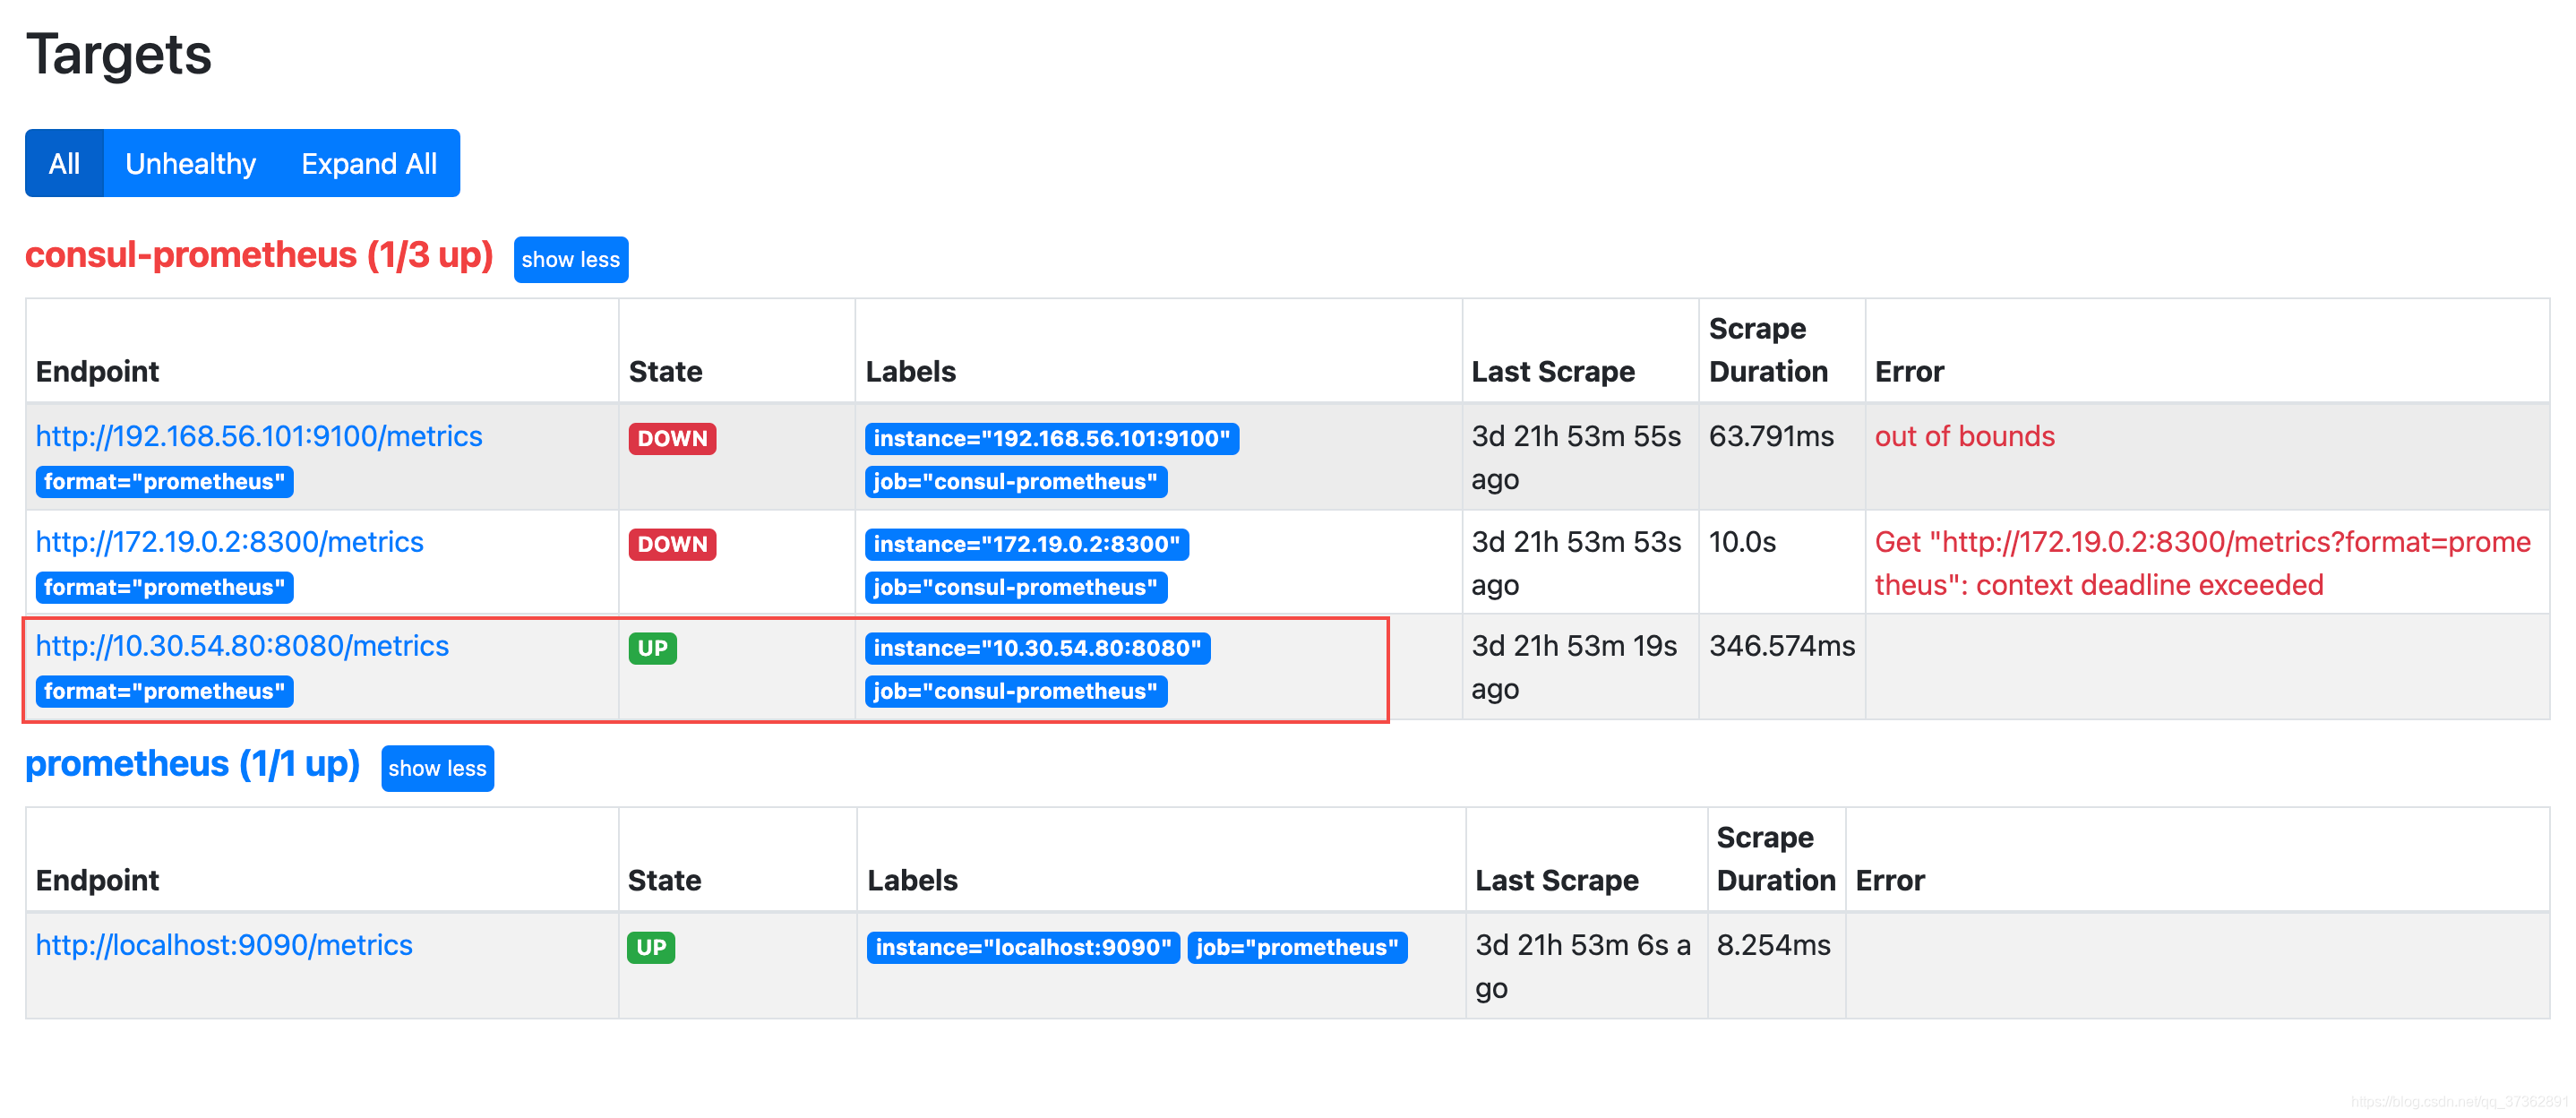Click UP badge for localhost:9090

[x=651, y=947]
